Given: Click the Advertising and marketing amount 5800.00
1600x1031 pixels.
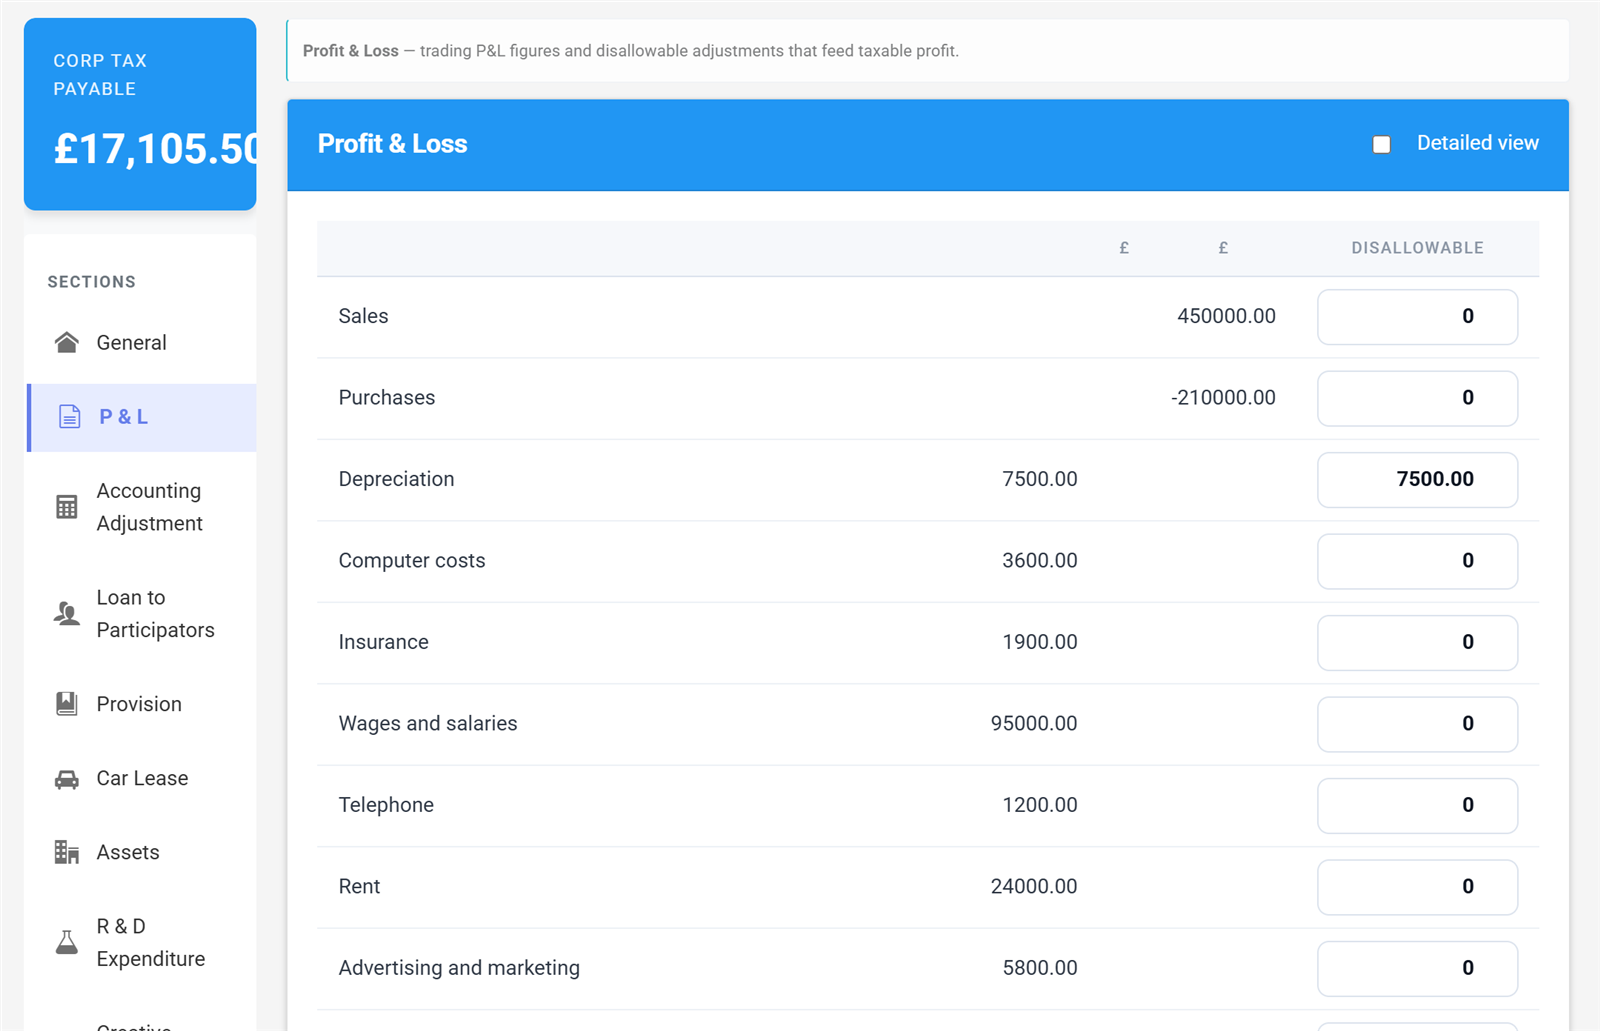Looking at the screenshot, I should click(1040, 968).
